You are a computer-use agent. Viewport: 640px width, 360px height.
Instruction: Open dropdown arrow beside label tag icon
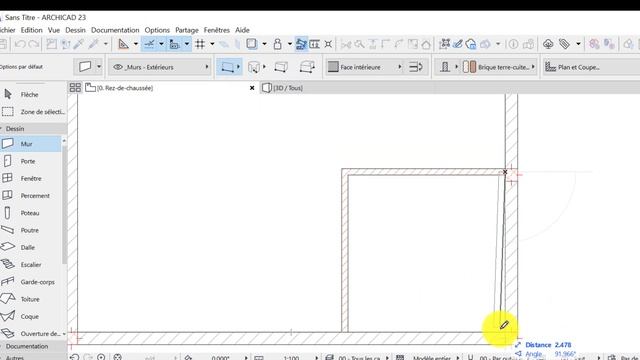pyautogui.click(x=578, y=44)
